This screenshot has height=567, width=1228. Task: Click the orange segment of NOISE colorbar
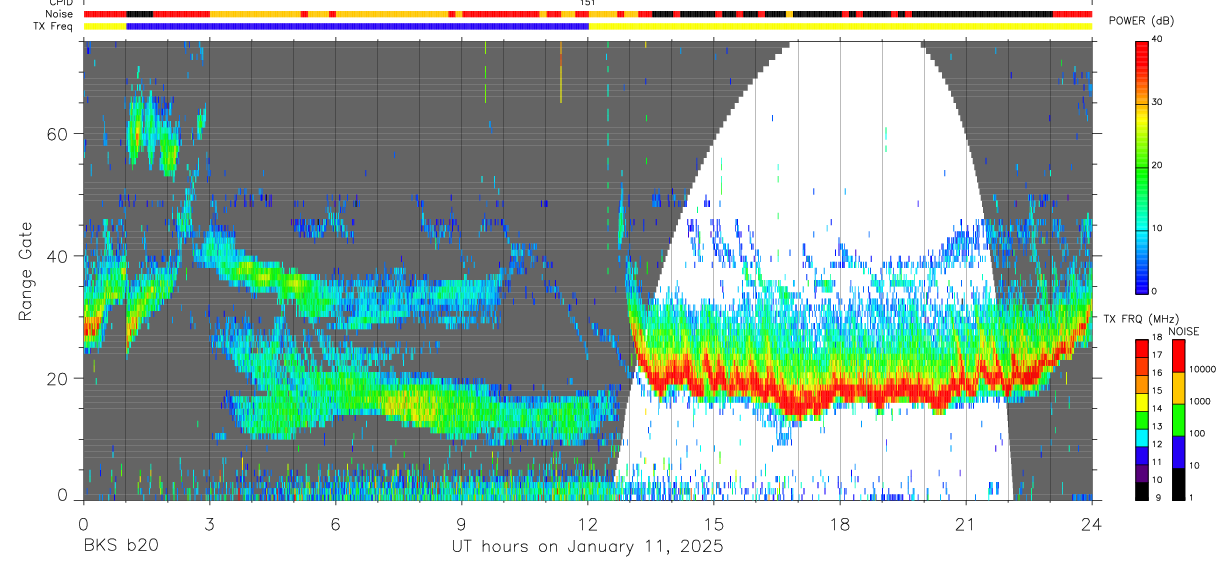tap(1178, 388)
